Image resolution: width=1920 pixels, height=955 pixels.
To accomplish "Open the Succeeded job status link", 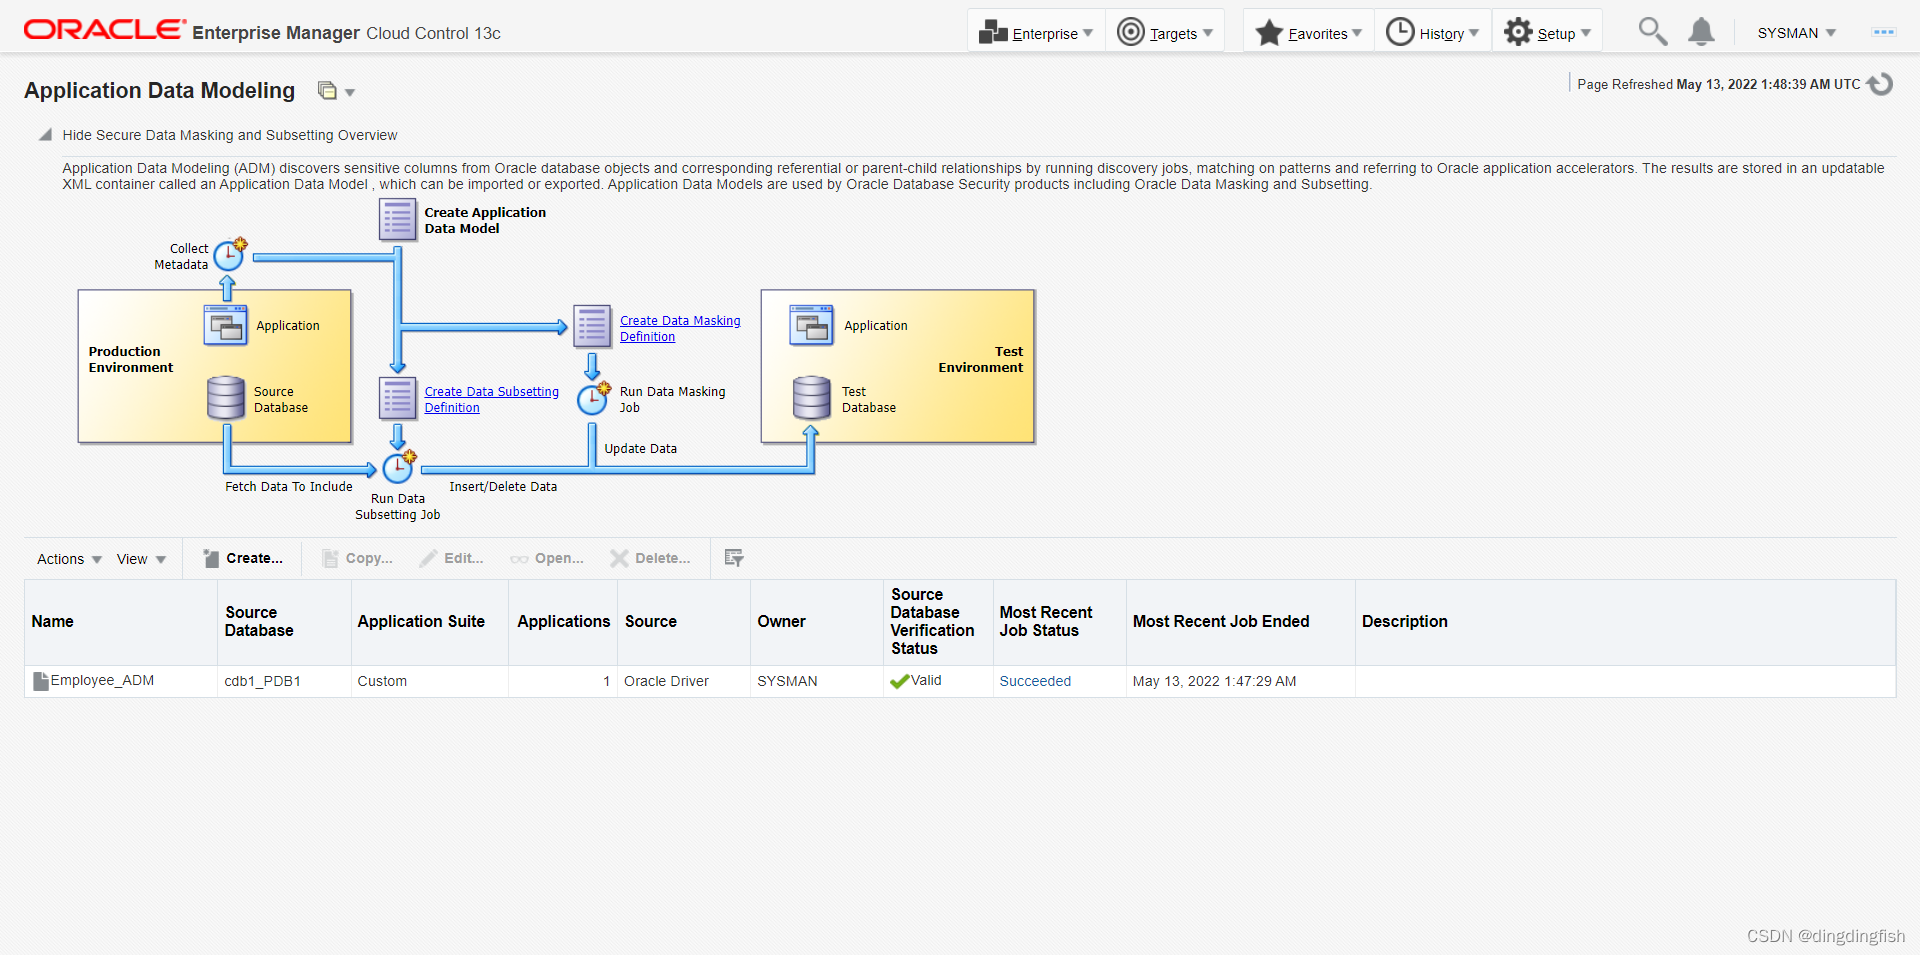I will pyautogui.click(x=1035, y=681).
